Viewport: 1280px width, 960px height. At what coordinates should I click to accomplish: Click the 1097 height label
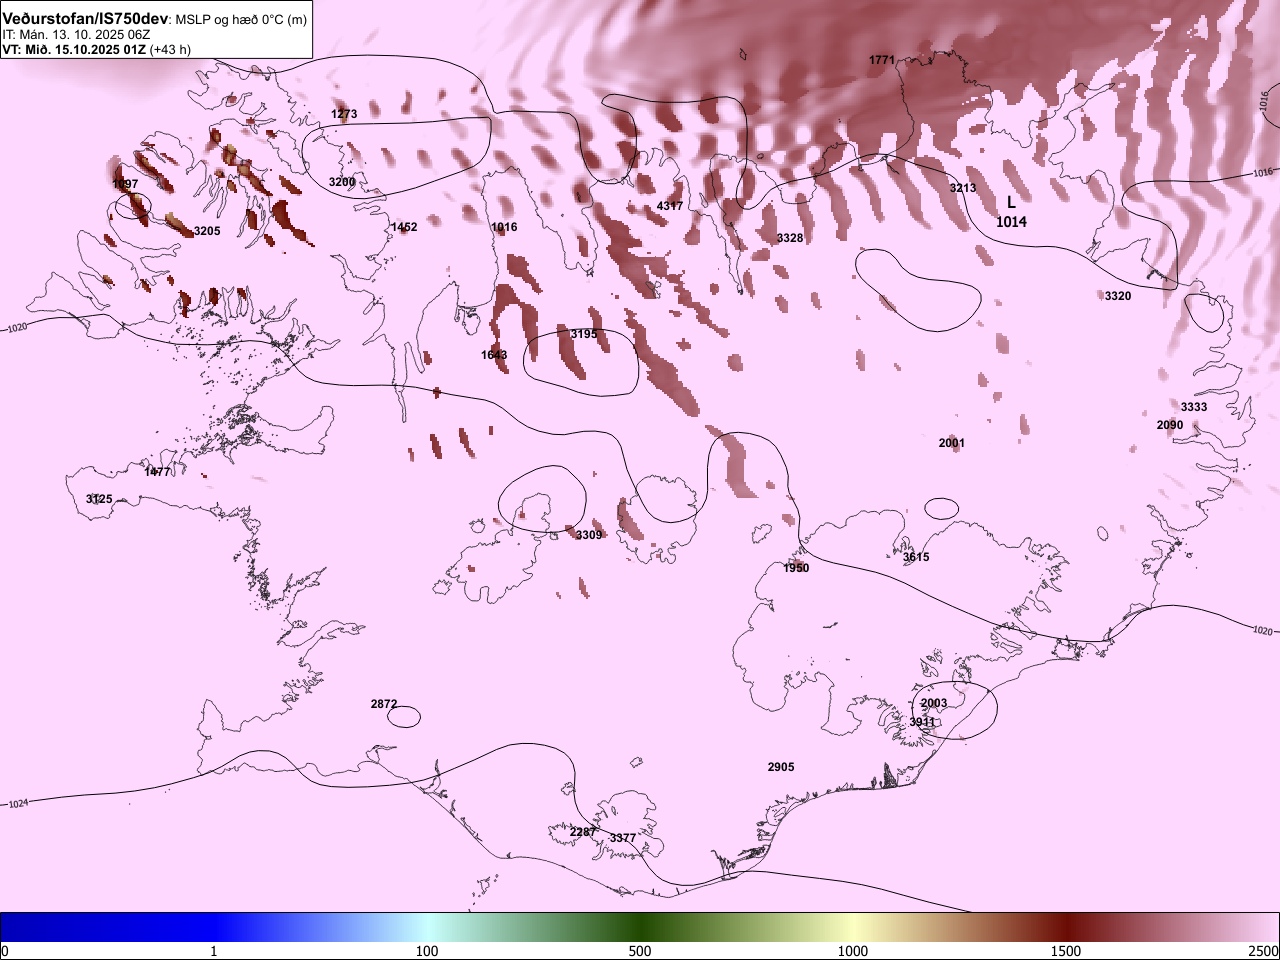coord(125,184)
